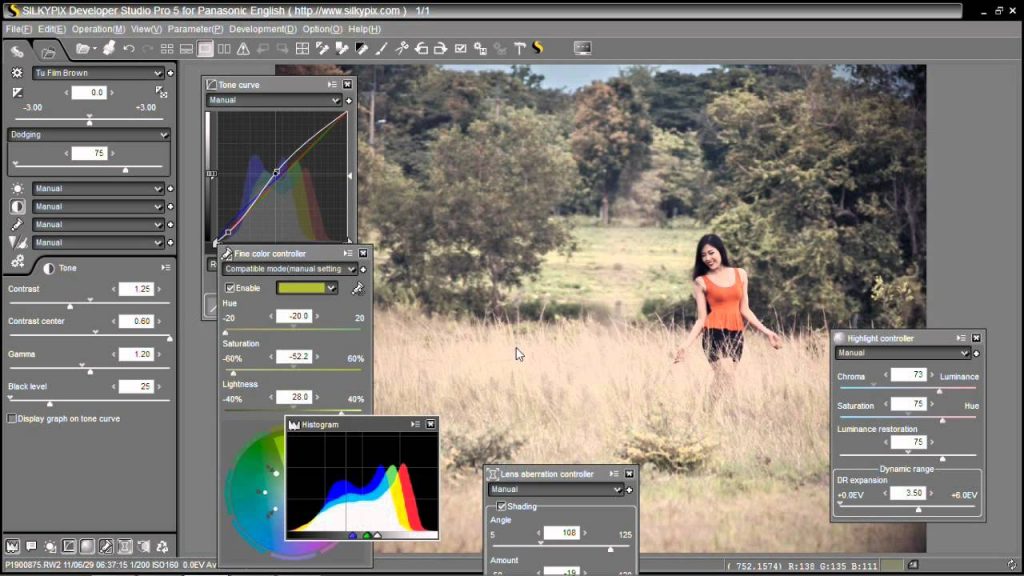The image size is (1024, 576).
Task: Expand the Histogram panel options menu
Action: pos(415,424)
